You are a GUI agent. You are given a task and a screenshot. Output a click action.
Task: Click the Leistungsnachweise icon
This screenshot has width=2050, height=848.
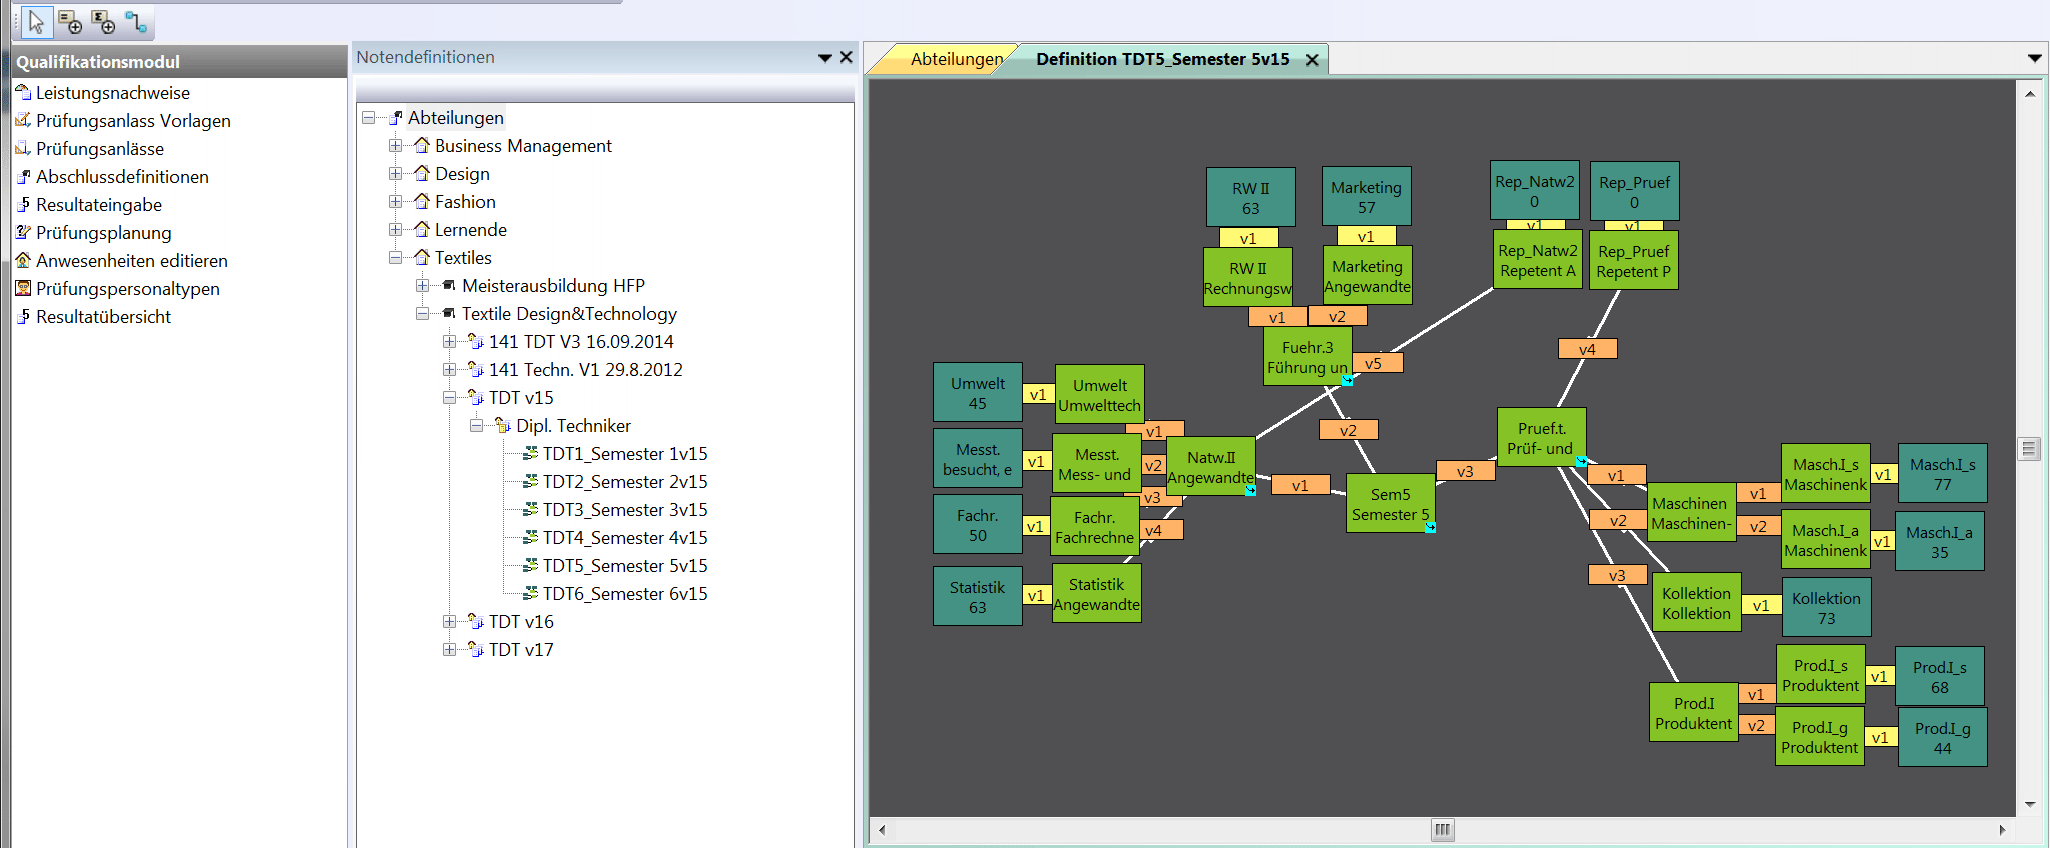23,92
